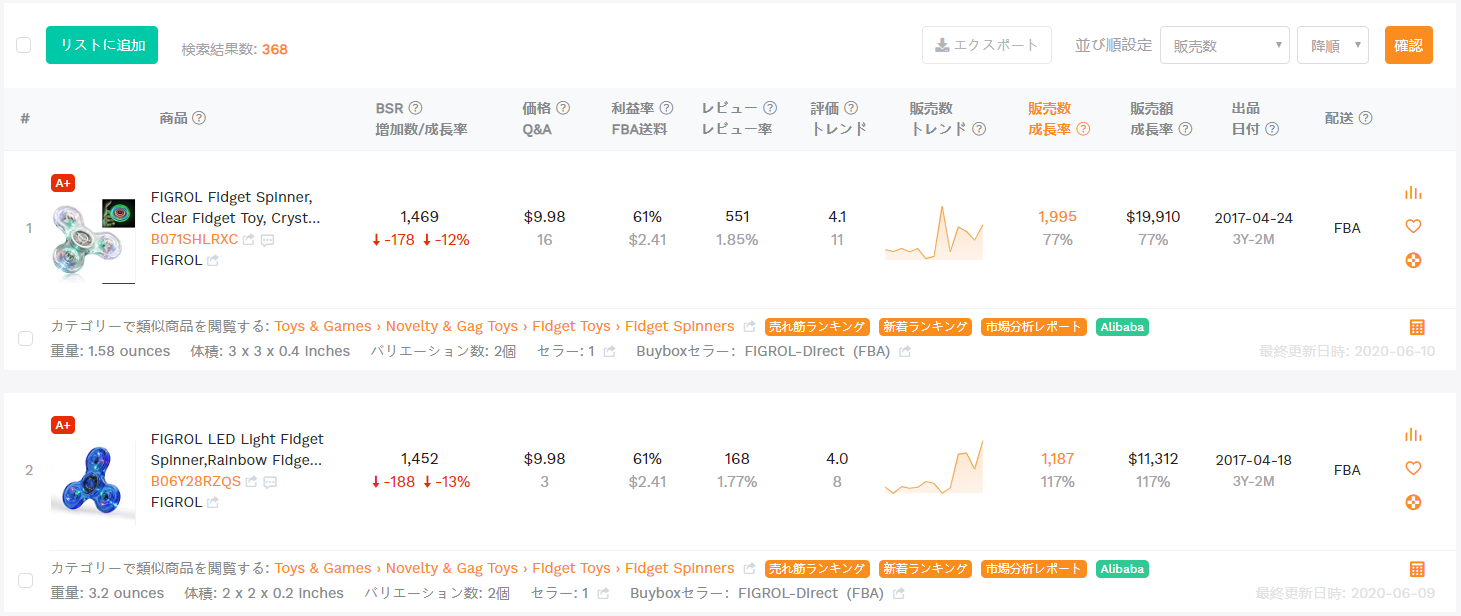Click the リストに追加 button
Viewport: 1461px width, 616px height.
tap(102, 45)
